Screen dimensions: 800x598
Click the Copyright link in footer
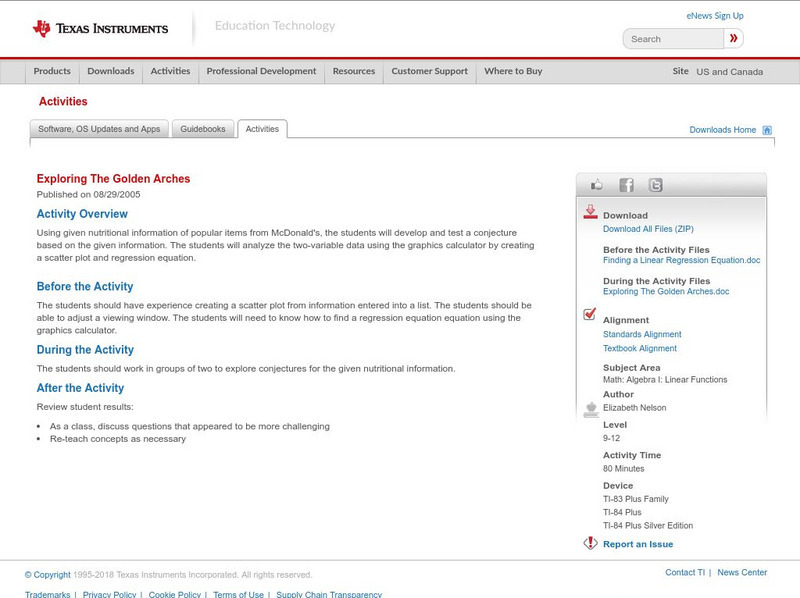pyautogui.click(x=47, y=575)
